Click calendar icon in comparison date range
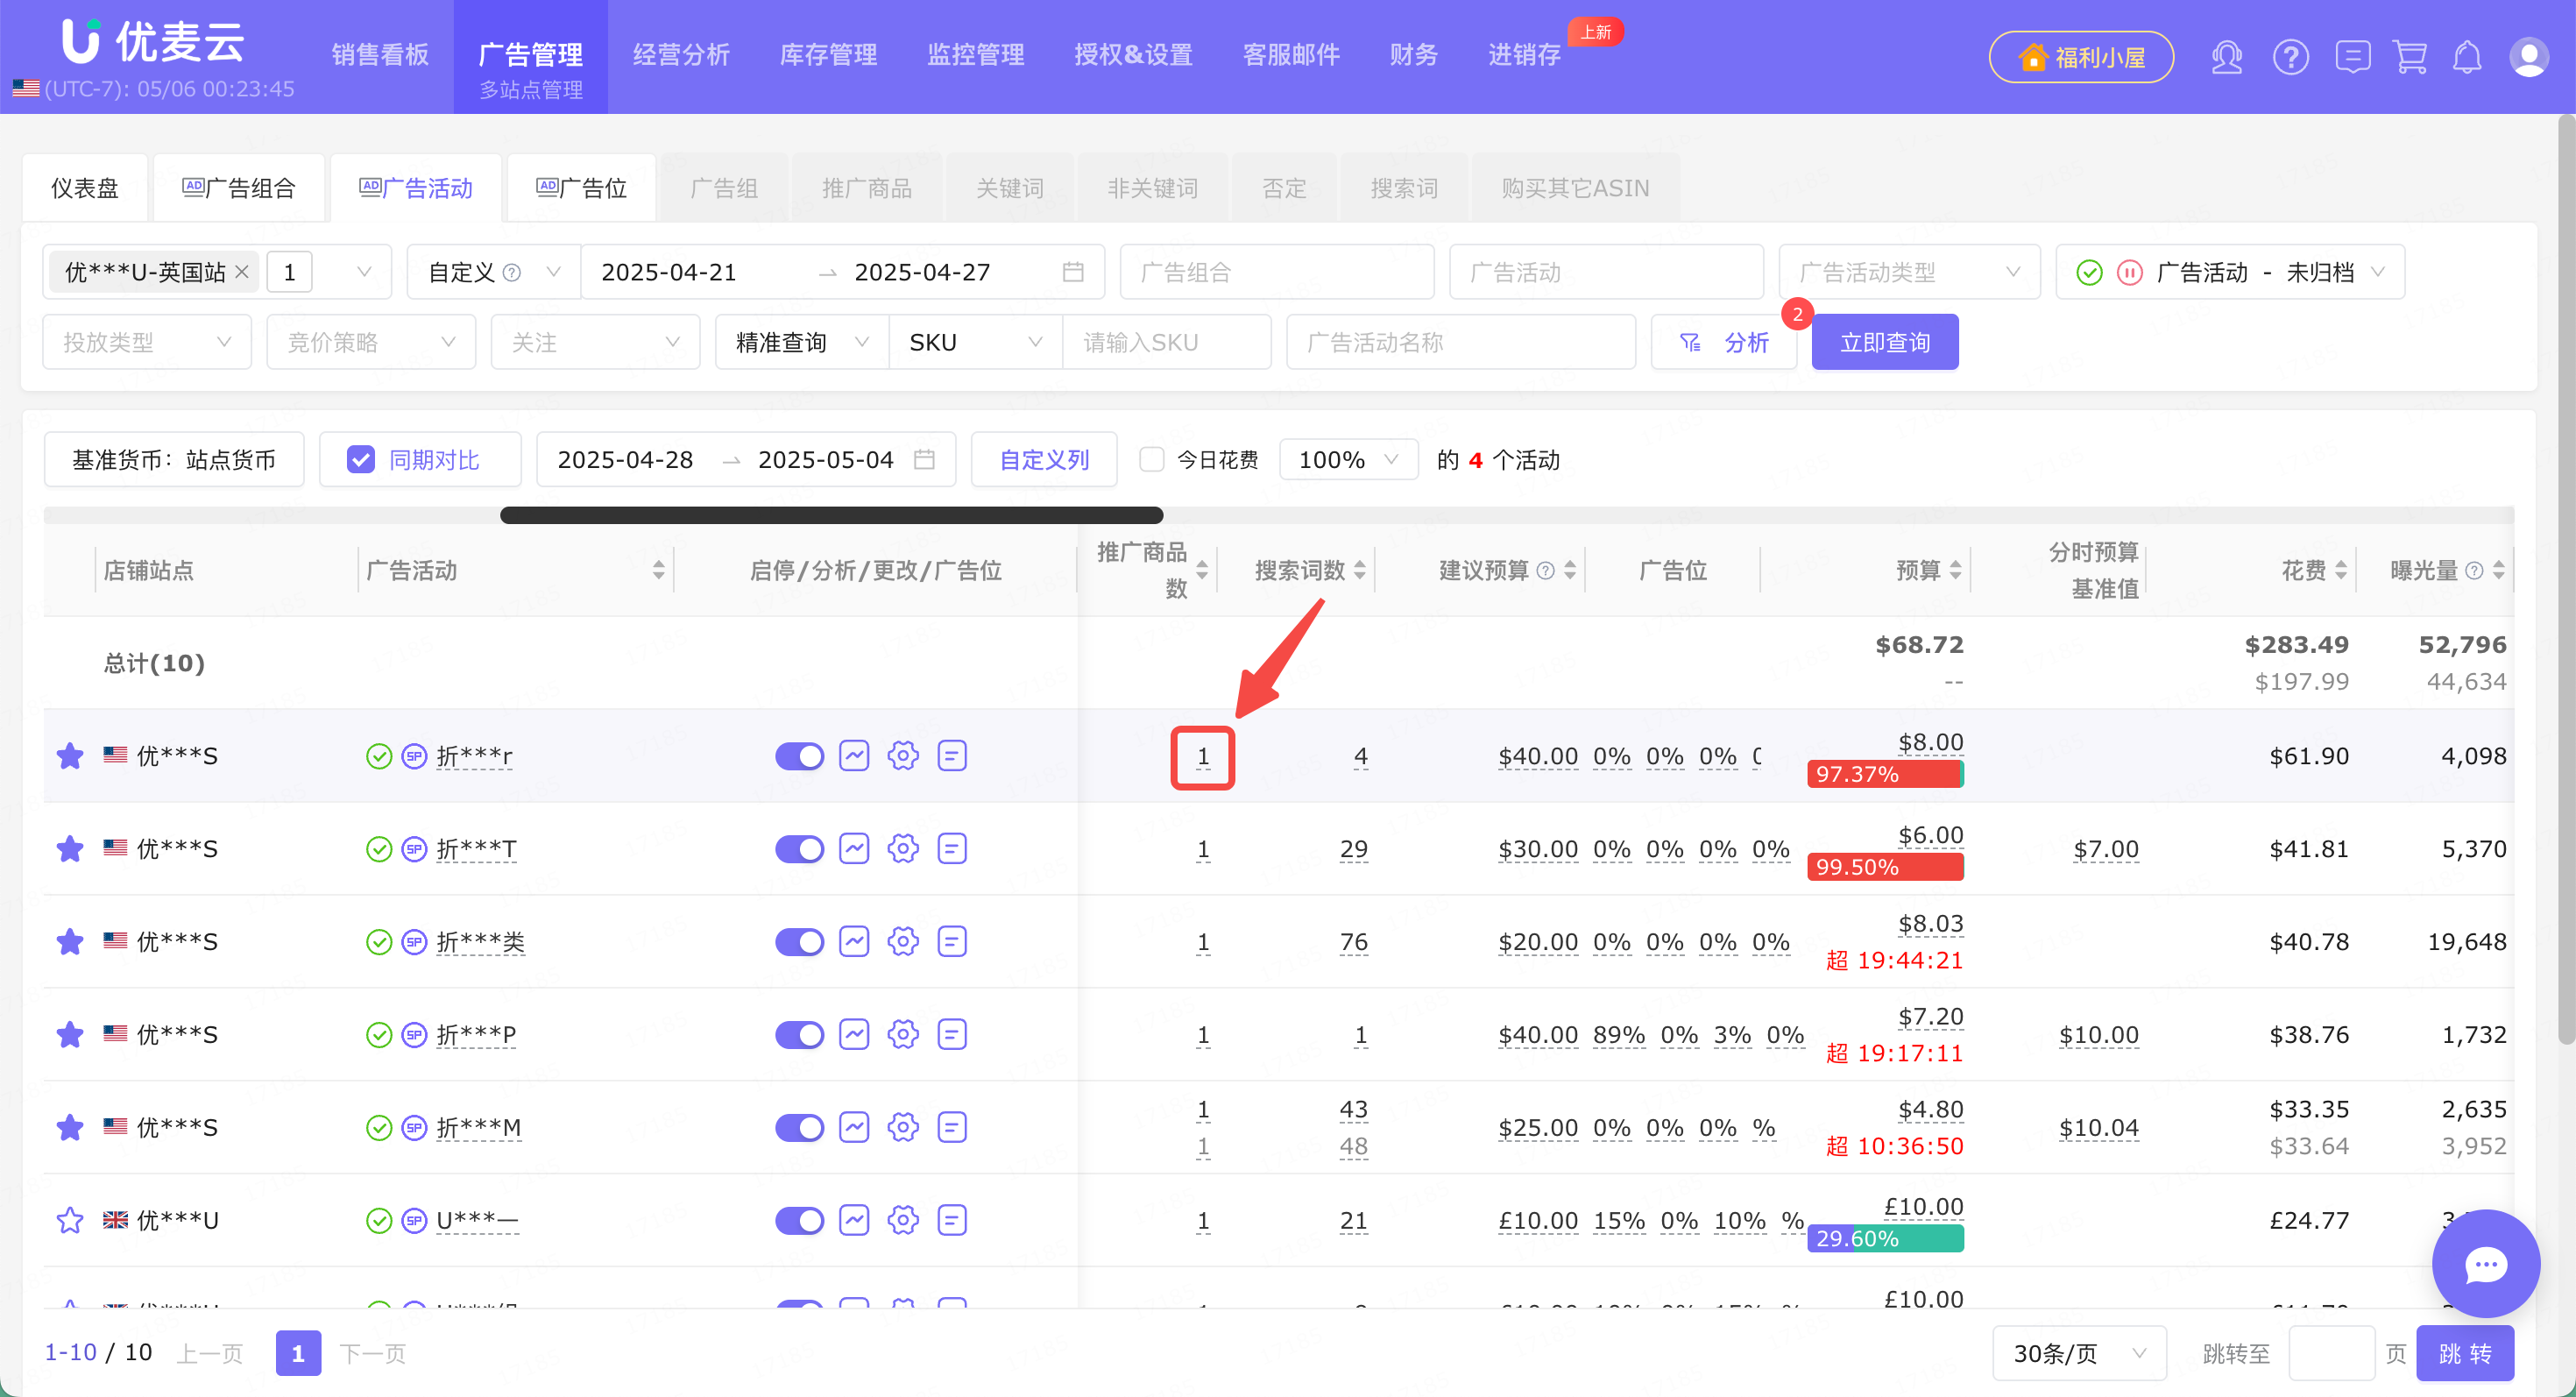2576x1397 pixels. pos(924,460)
